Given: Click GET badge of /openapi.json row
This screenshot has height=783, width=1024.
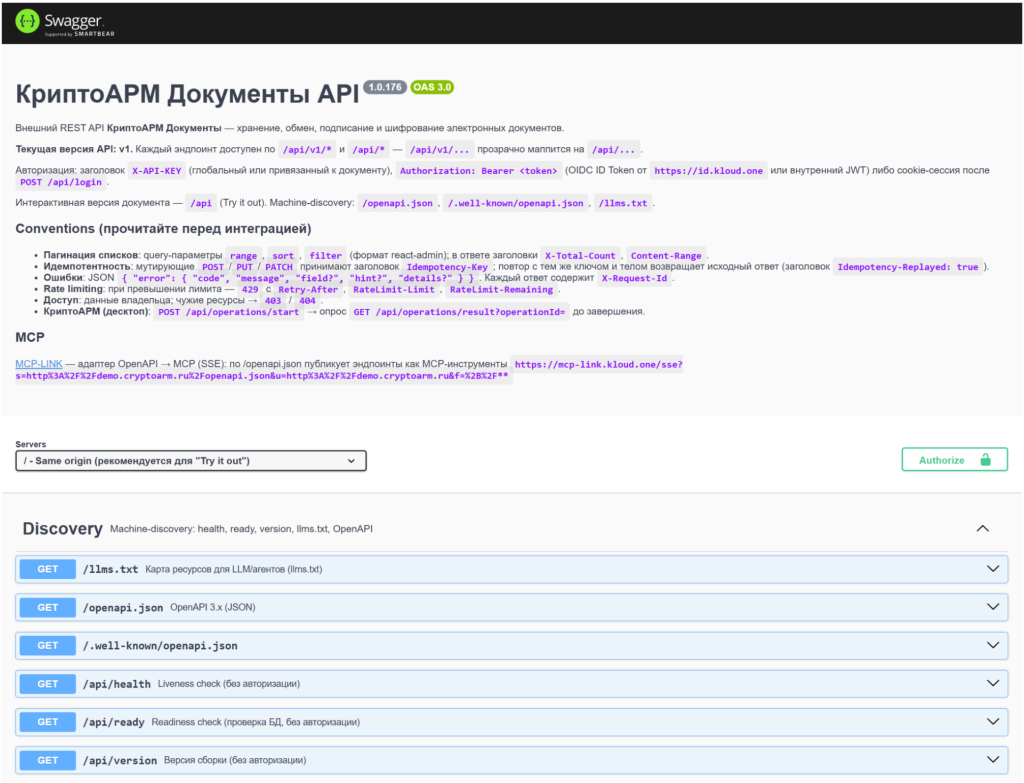Looking at the screenshot, I should (48, 607).
